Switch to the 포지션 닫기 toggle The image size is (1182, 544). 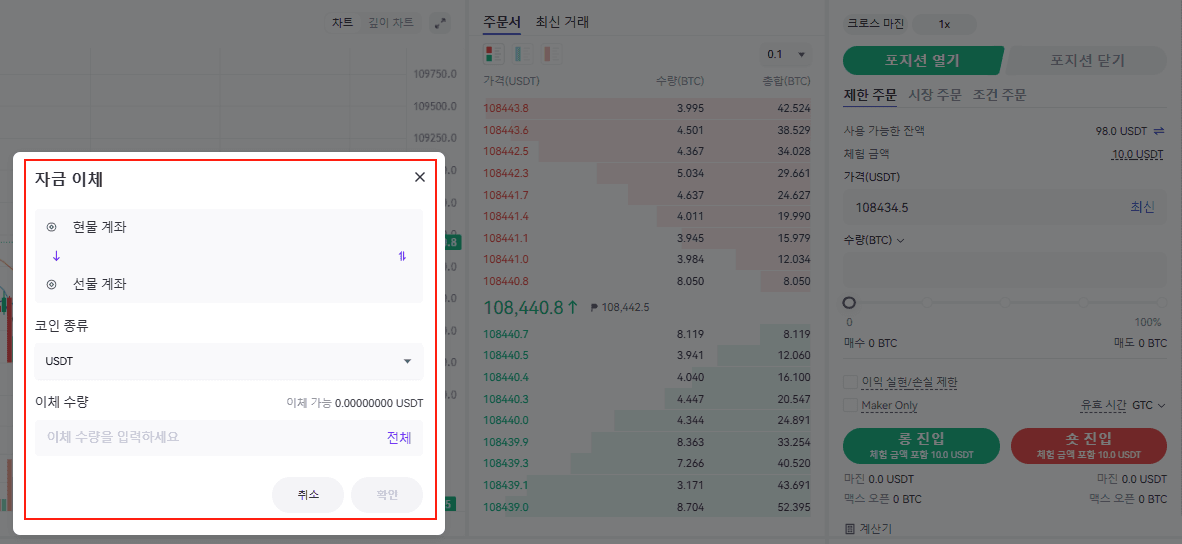[1086, 60]
